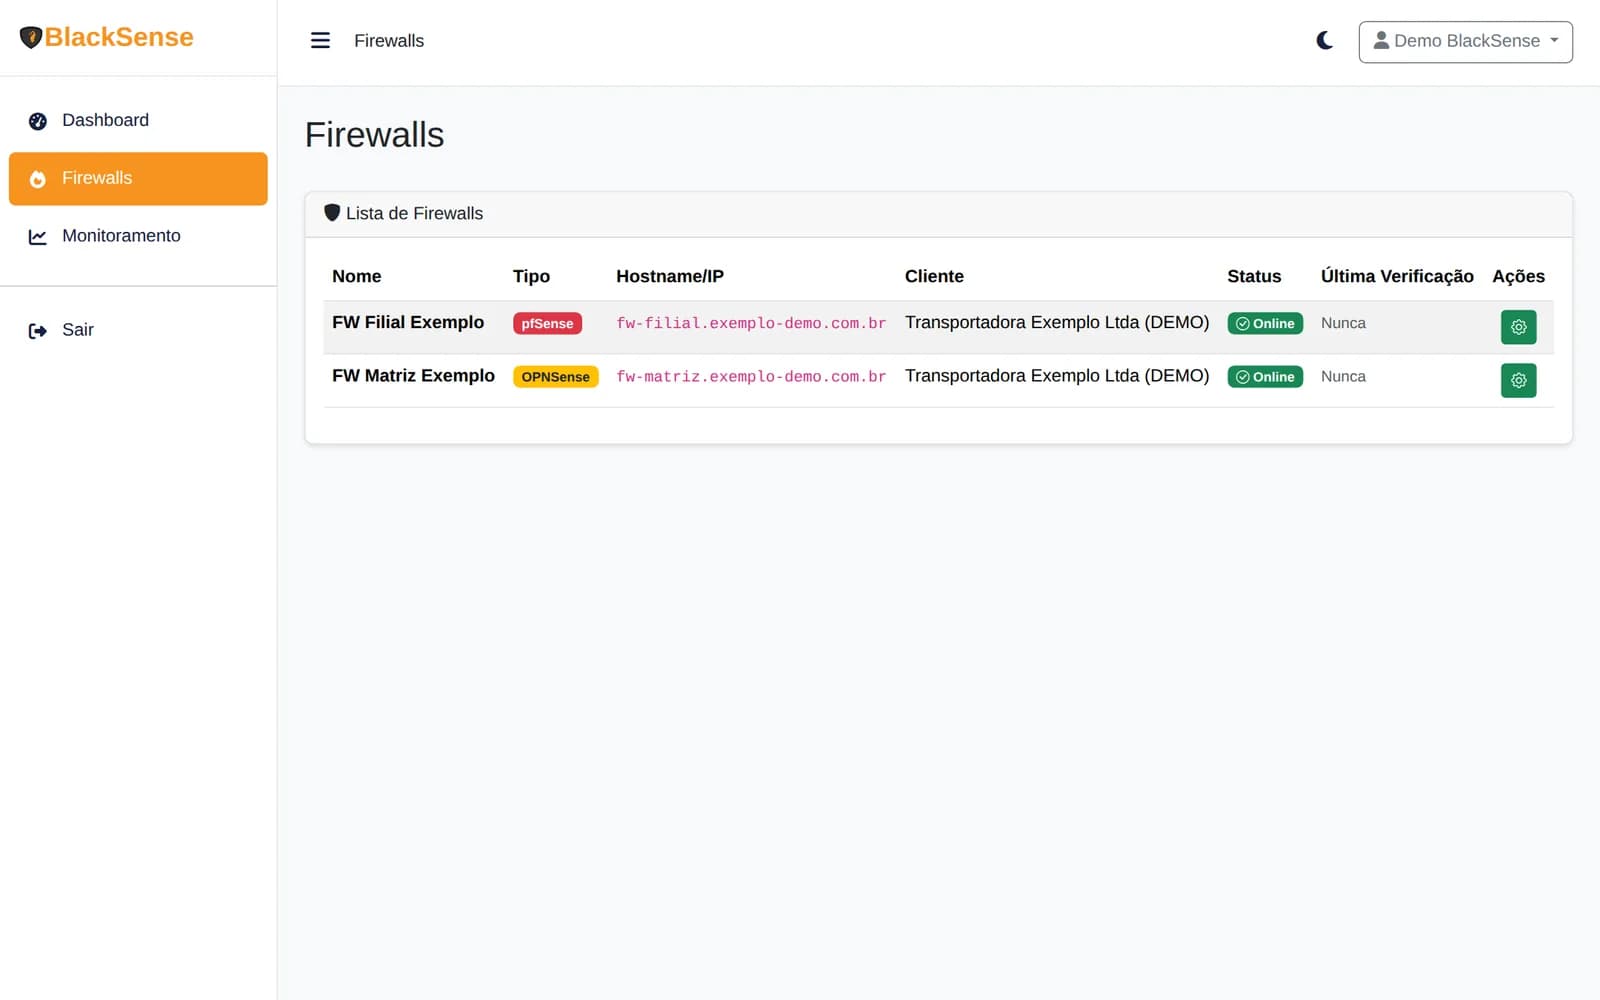Screen dimensions: 1600x1000
Task: Click Nunca in the FW Matriz row
Action: pyautogui.click(x=1343, y=376)
